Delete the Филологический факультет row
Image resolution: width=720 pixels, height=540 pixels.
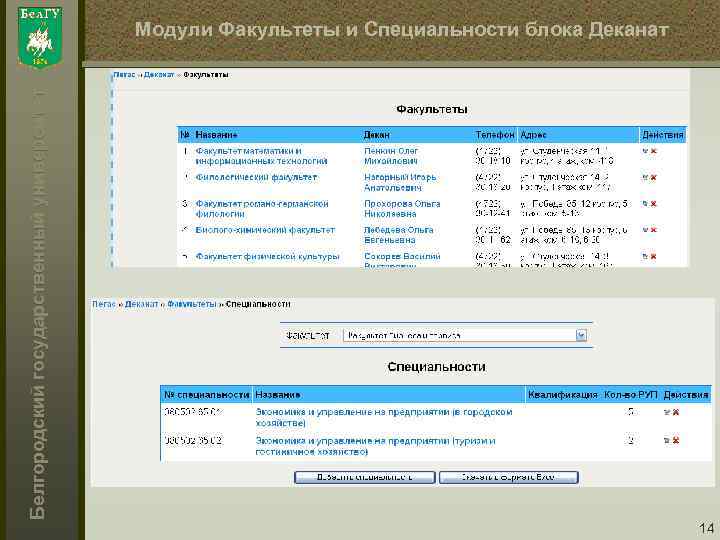(653, 177)
